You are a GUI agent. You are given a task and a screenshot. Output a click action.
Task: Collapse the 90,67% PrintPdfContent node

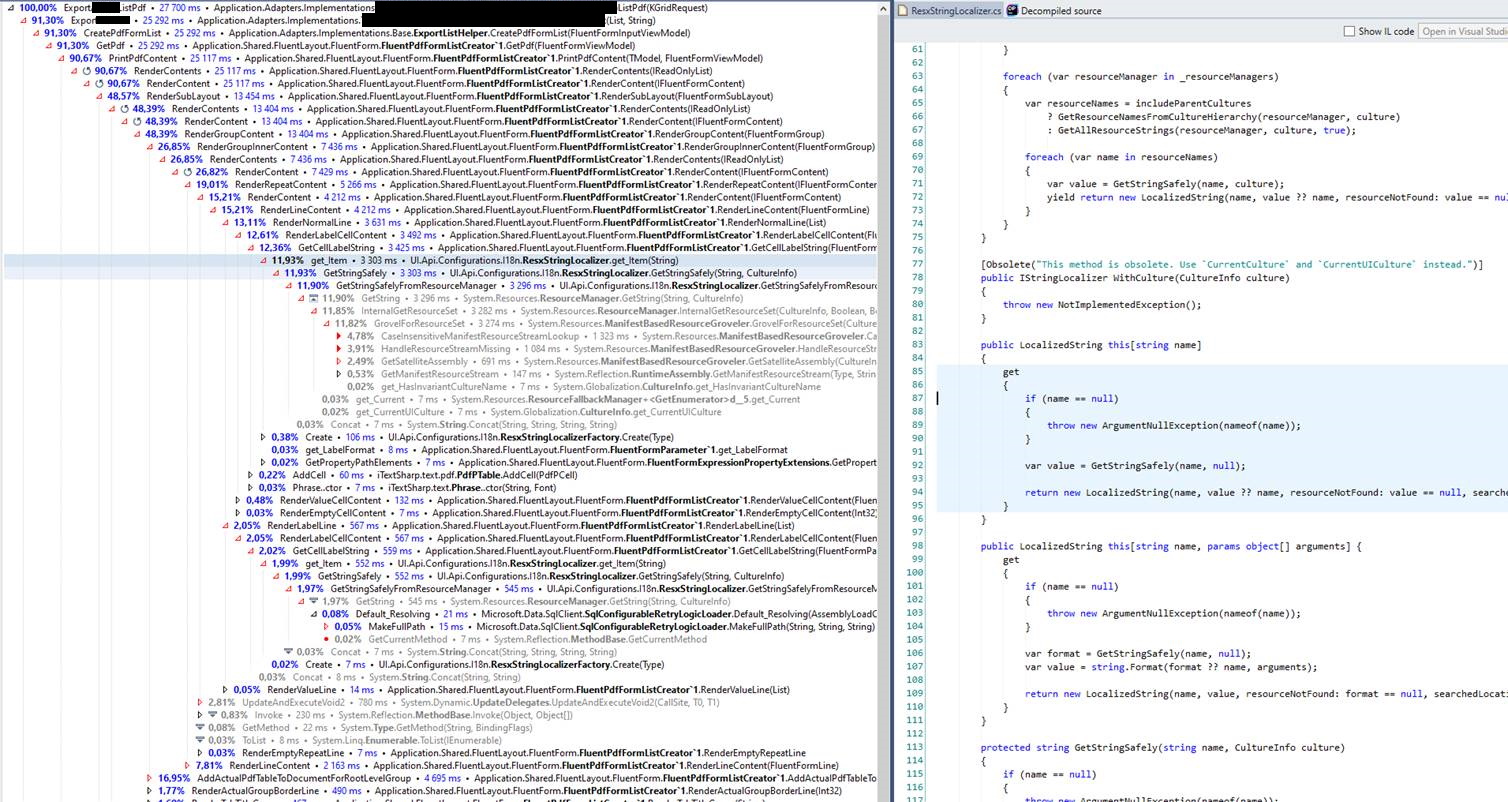click(61, 59)
